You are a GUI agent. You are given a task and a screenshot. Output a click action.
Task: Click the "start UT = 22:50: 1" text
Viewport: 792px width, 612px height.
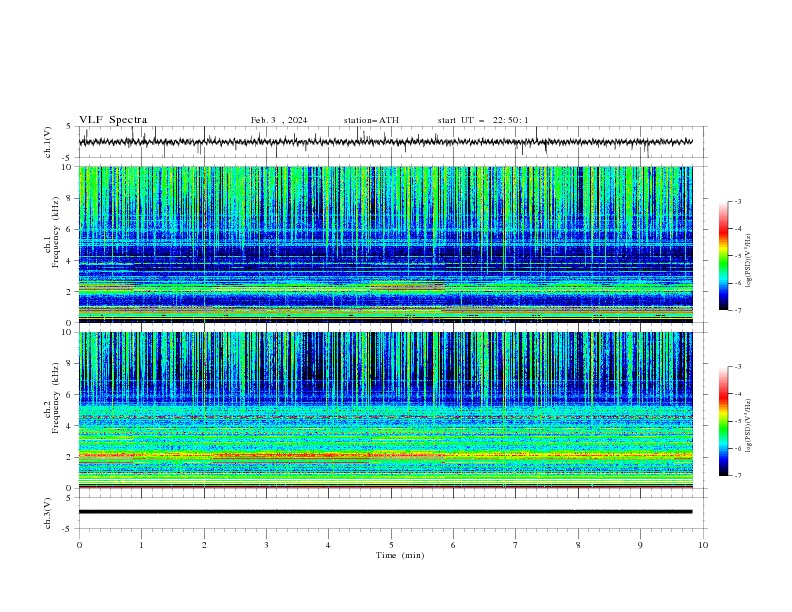click(x=483, y=120)
